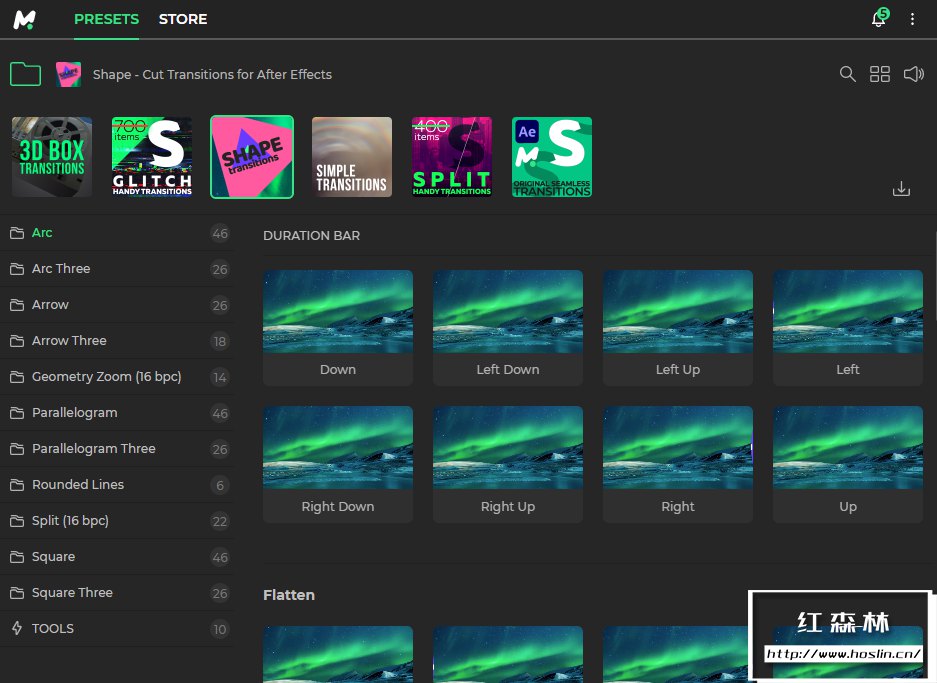This screenshot has width=937, height=683.
Task: Open the Square category
Action: (x=117, y=557)
